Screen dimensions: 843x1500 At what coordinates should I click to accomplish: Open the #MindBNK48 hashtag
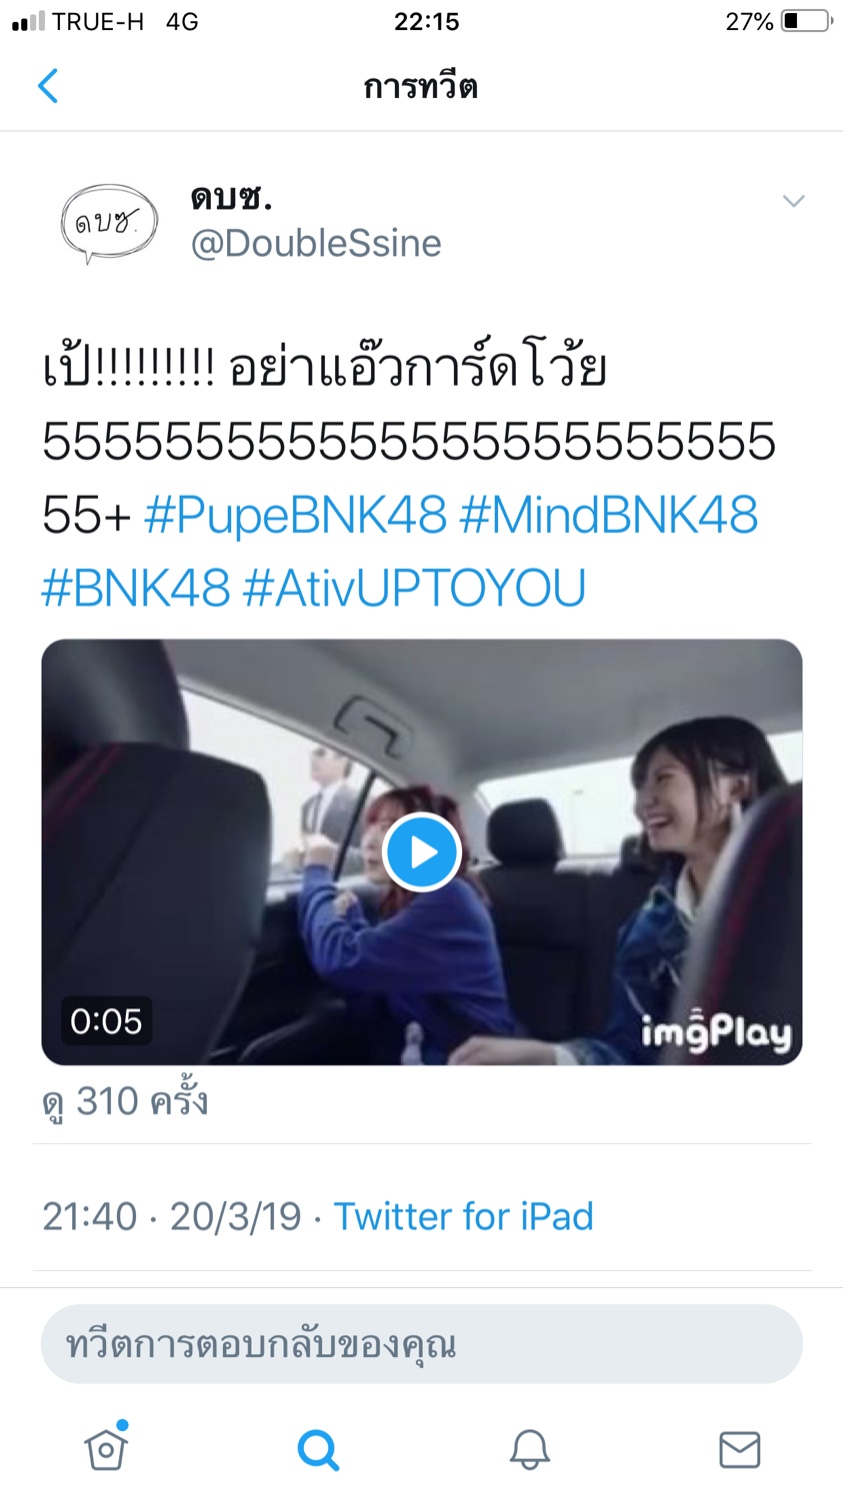[x=608, y=515]
